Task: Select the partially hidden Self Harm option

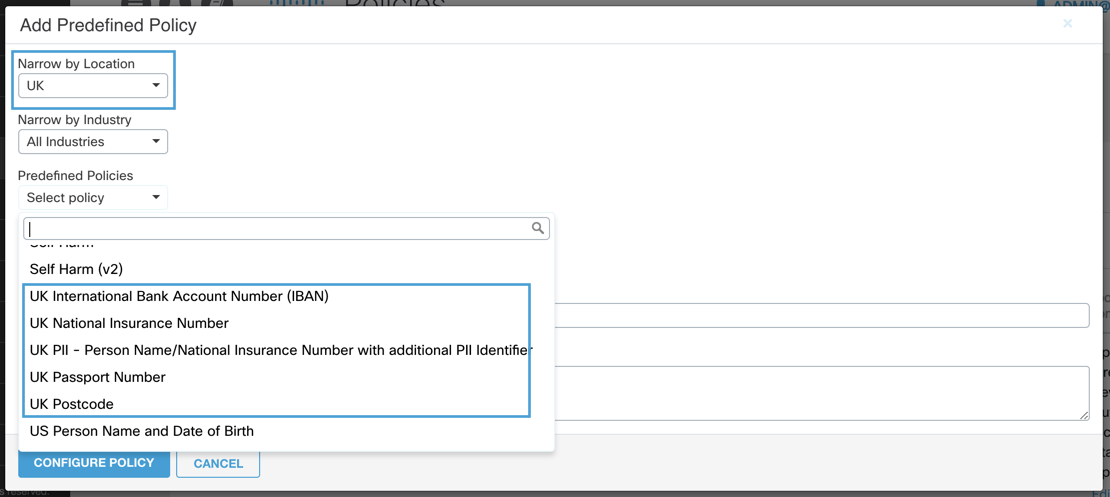Action: 62,245
